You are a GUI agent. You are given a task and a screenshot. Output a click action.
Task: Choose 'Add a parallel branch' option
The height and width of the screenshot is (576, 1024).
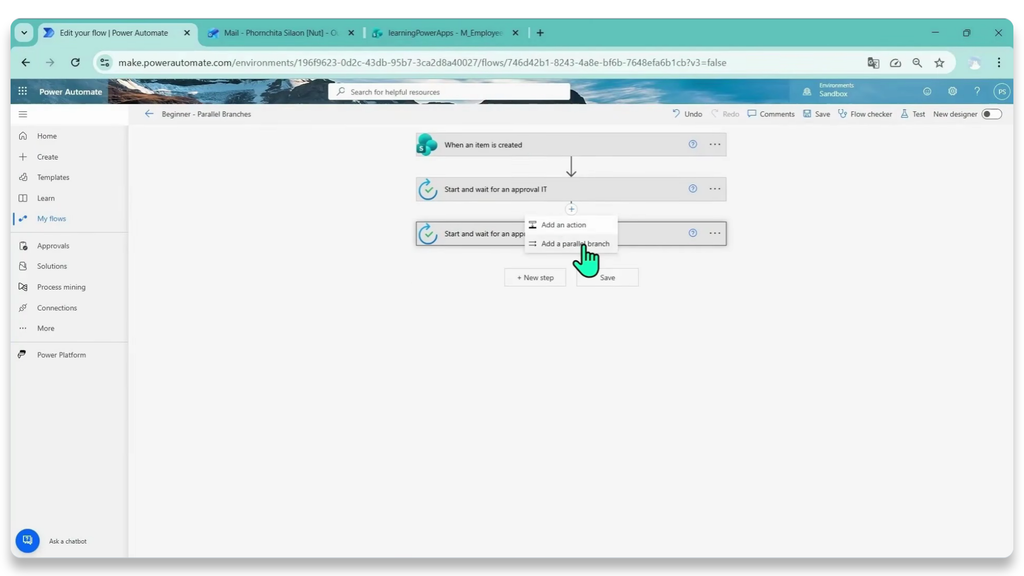(x=571, y=244)
